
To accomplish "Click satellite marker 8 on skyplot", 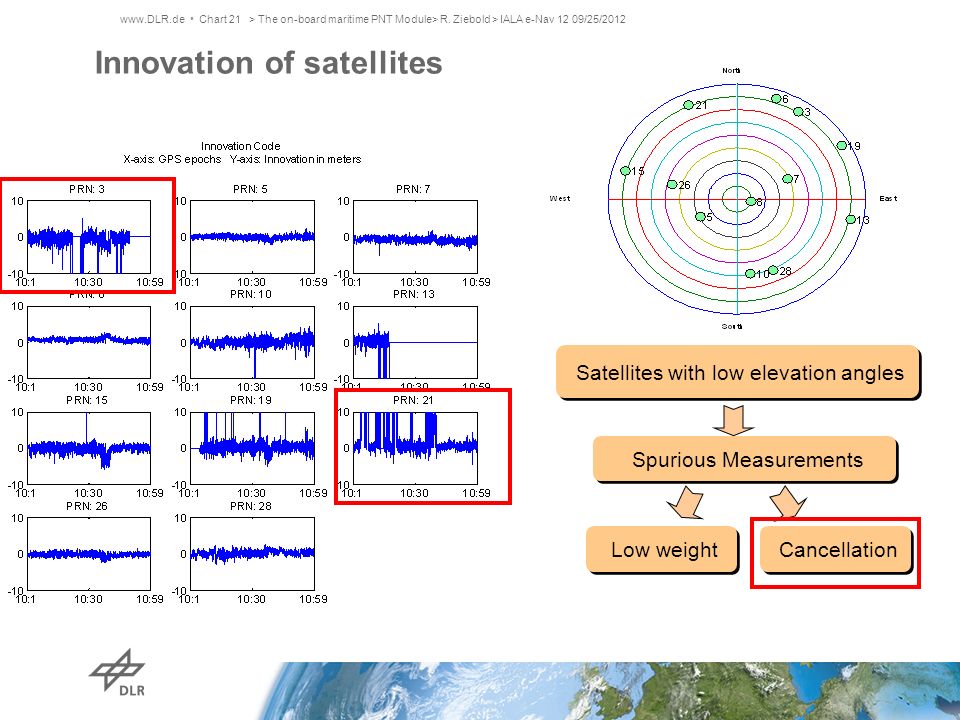I will [x=751, y=201].
